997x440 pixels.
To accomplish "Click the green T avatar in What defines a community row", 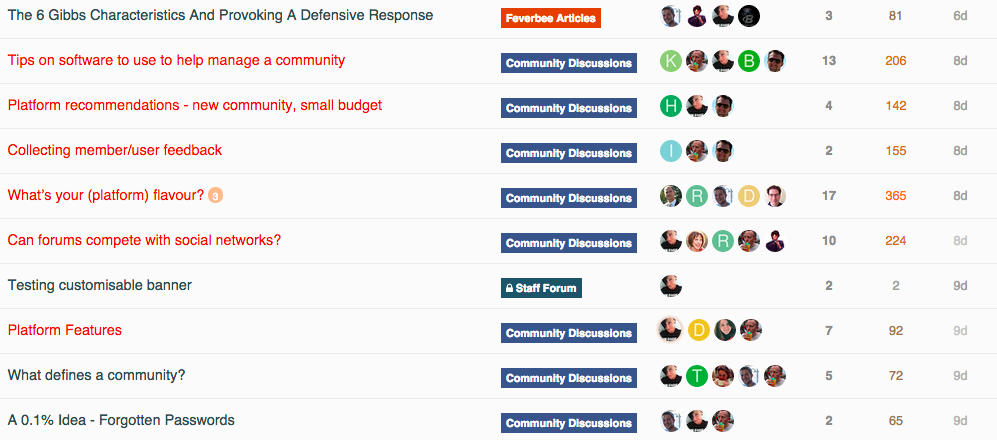I will click(x=697, y=376).
